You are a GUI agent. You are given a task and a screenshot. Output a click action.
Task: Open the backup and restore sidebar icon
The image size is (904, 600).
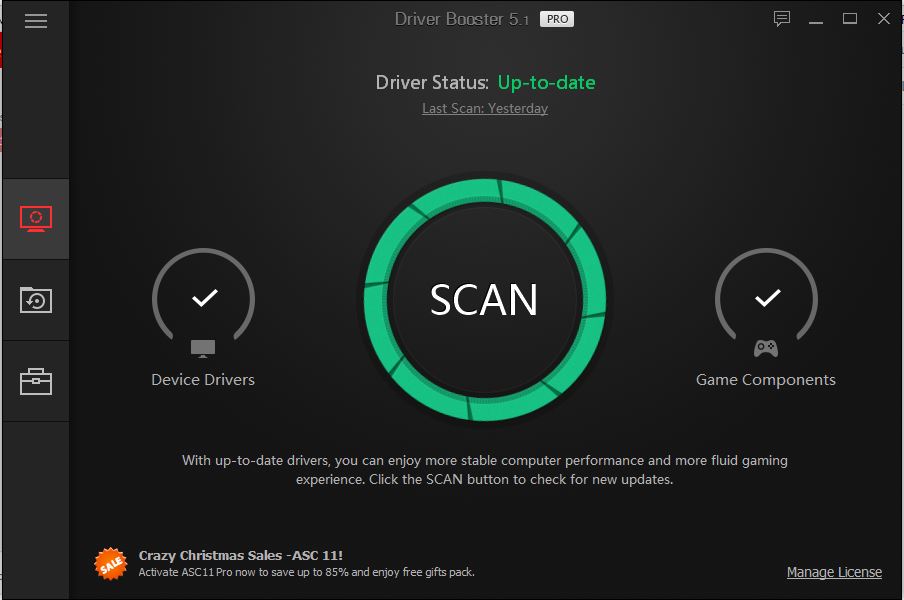(x=36, y=300)
